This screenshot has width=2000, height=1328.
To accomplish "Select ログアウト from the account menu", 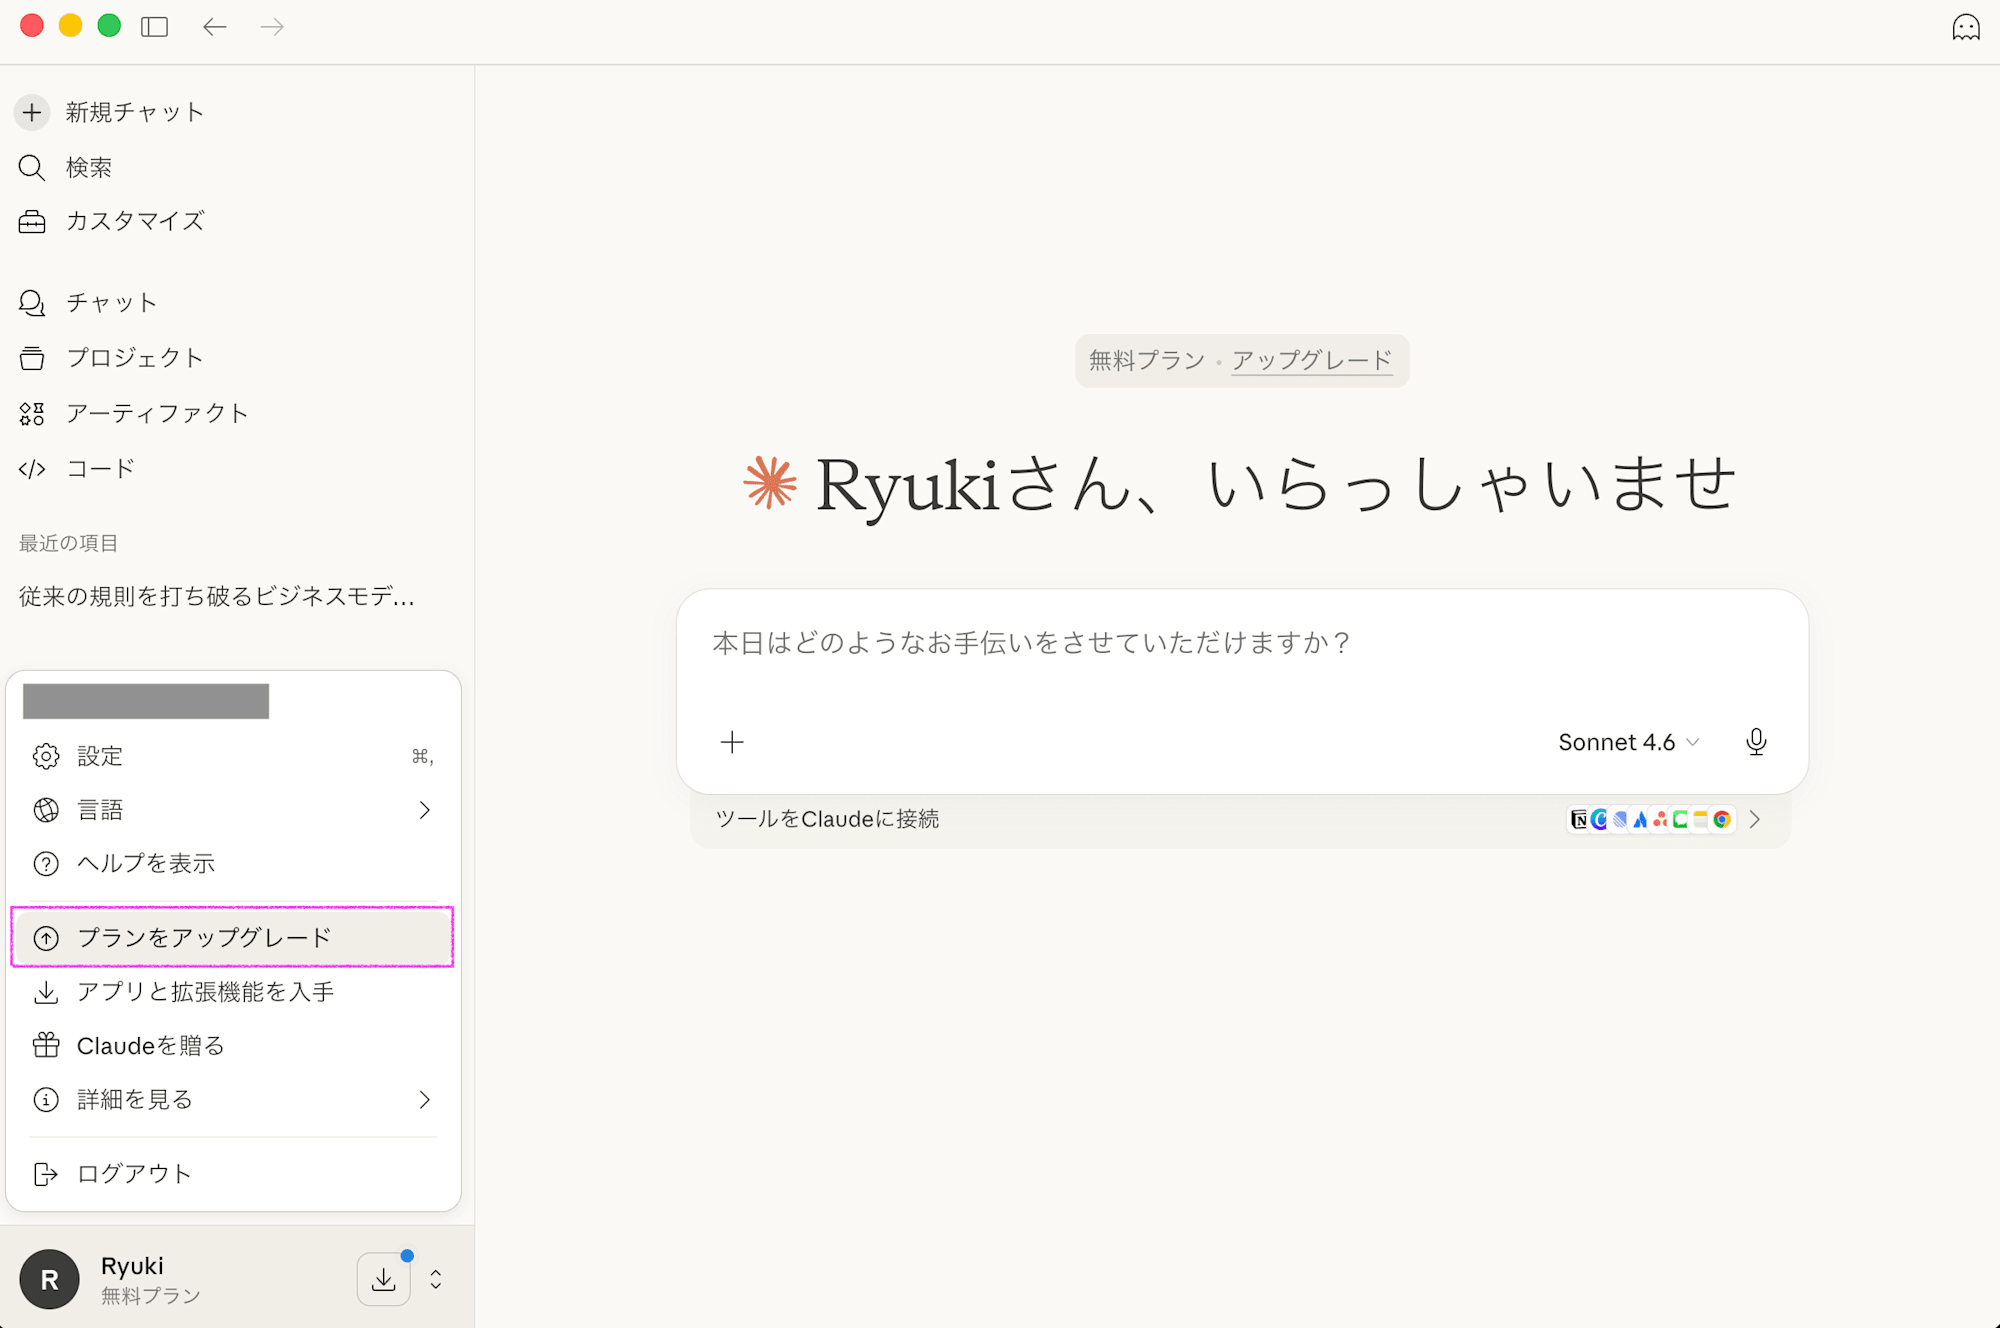I will (x=132, y=1172).
